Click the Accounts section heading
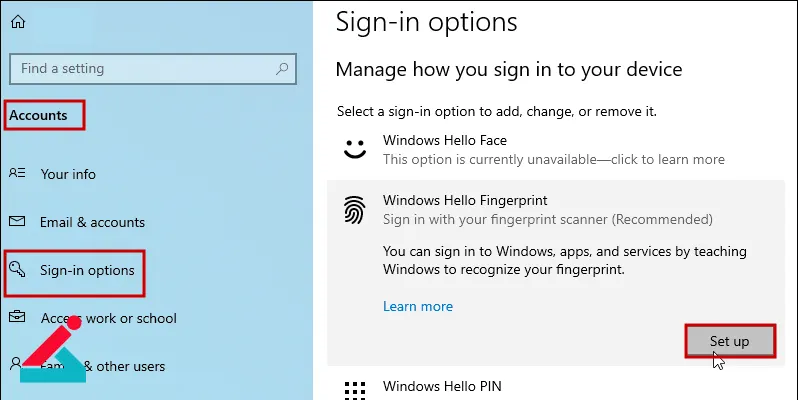This screenshot has width=800, height=400. point(38,115)
